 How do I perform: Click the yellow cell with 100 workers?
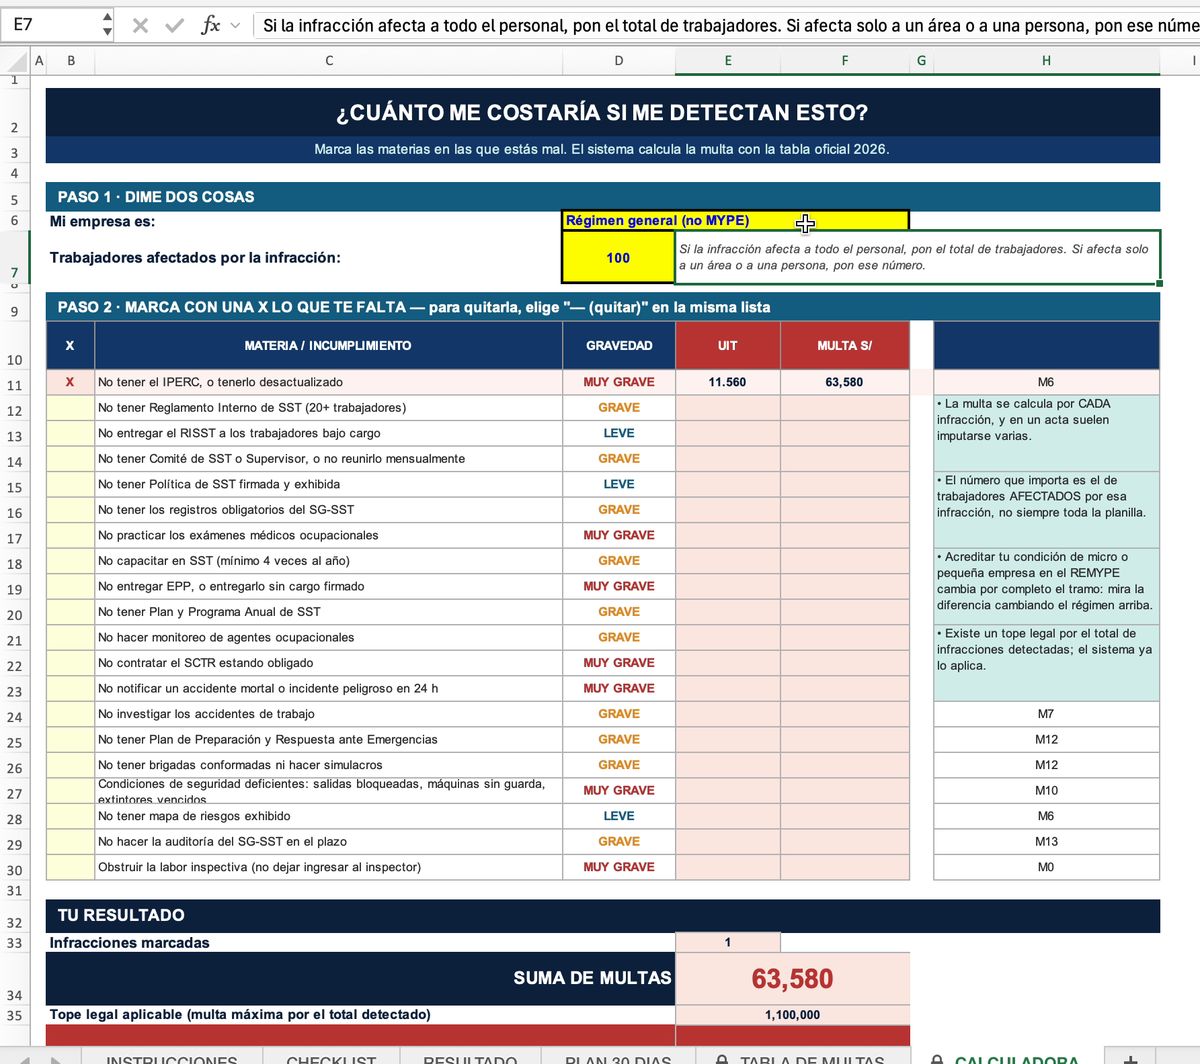[619, 258]
